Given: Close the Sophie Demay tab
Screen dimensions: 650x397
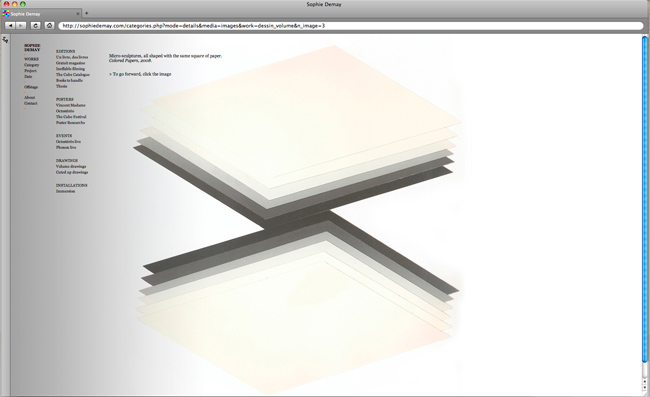Looking at the screenshot, I should tap(78, 14).
